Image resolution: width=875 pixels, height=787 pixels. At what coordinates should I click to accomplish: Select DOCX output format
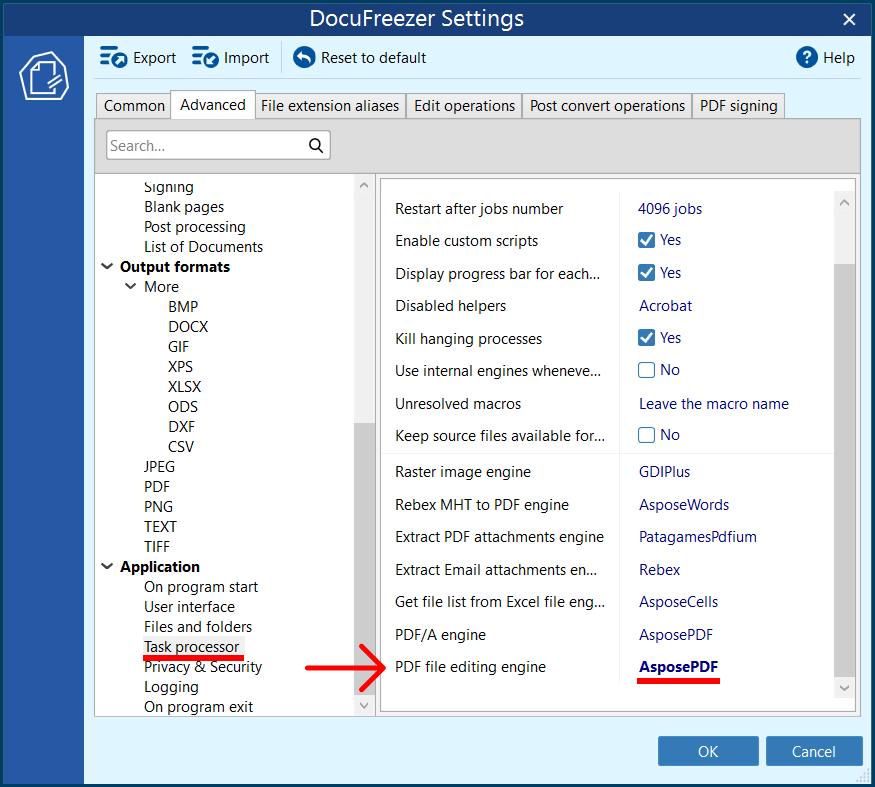click(188, 327)
